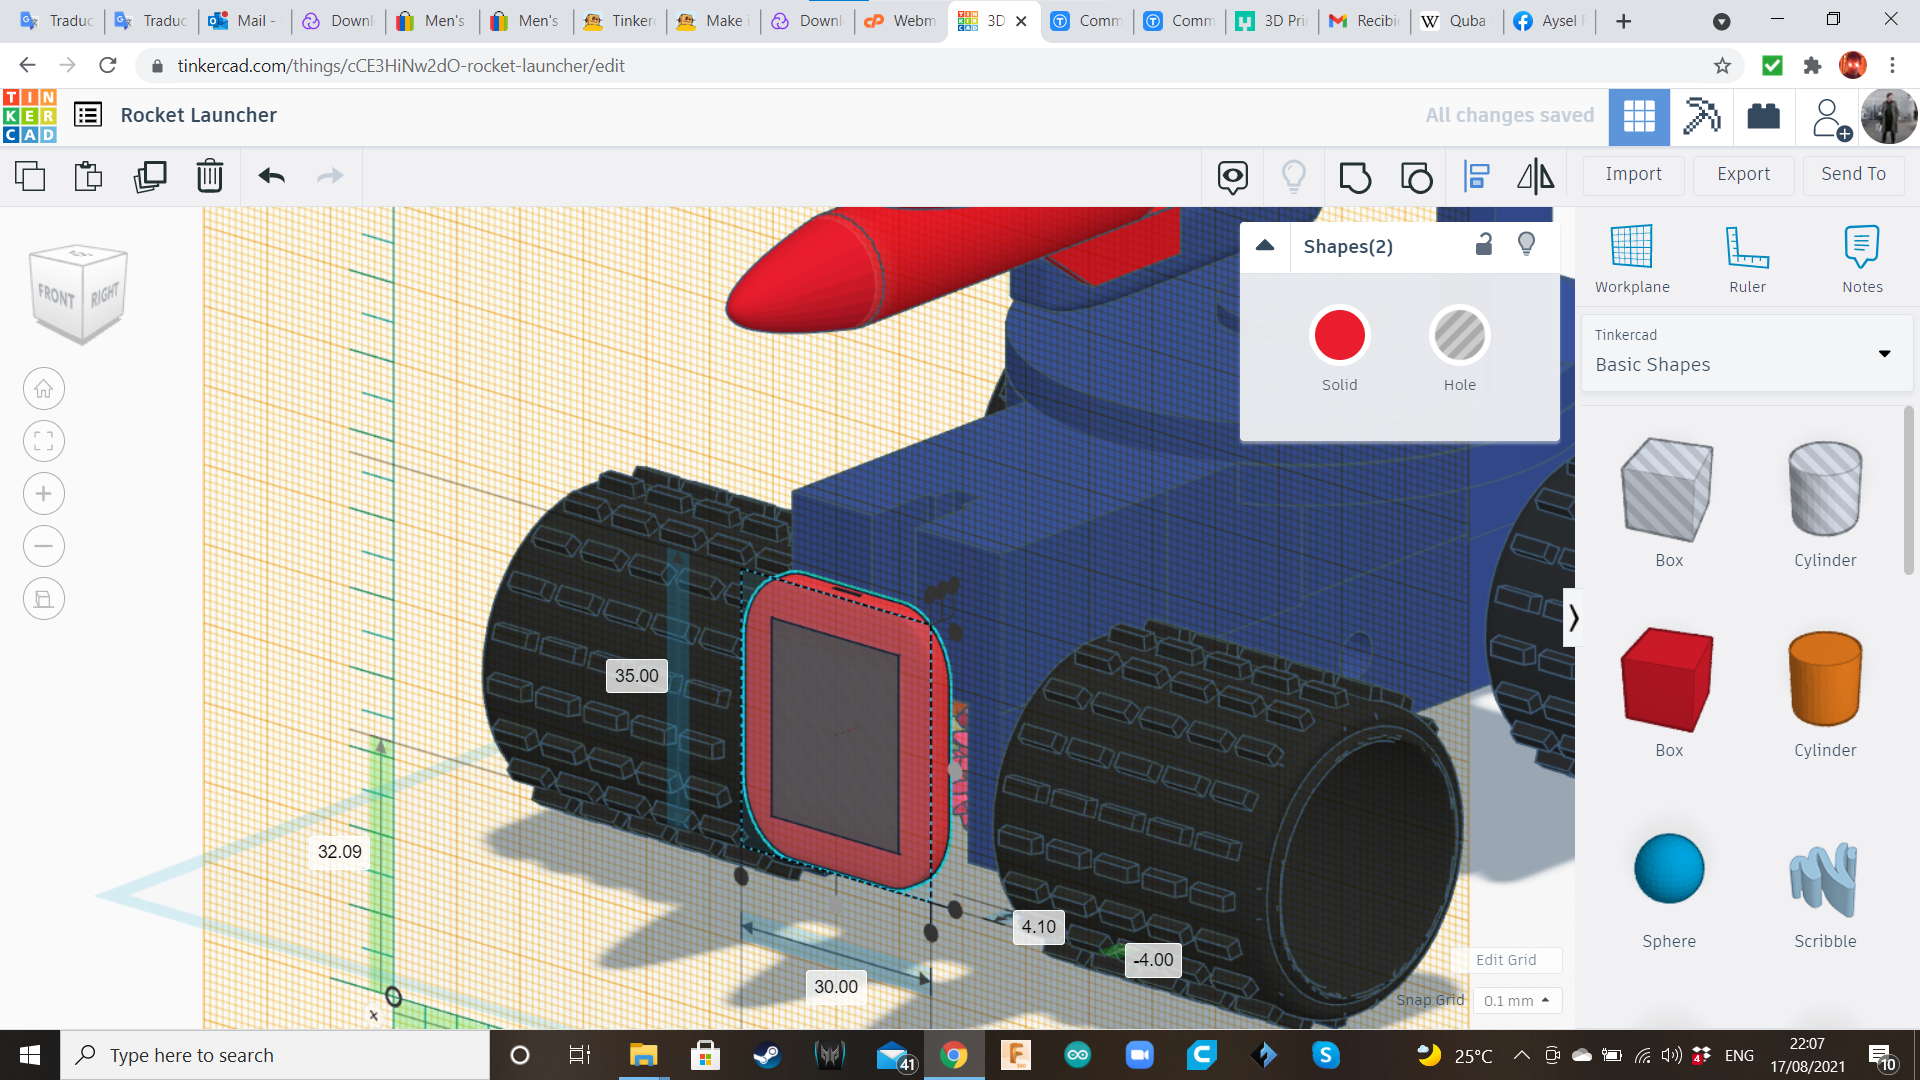This screenshot has height=1080, width=1920.
Task: Click the Export button
Action: (x=1743, y=174)
